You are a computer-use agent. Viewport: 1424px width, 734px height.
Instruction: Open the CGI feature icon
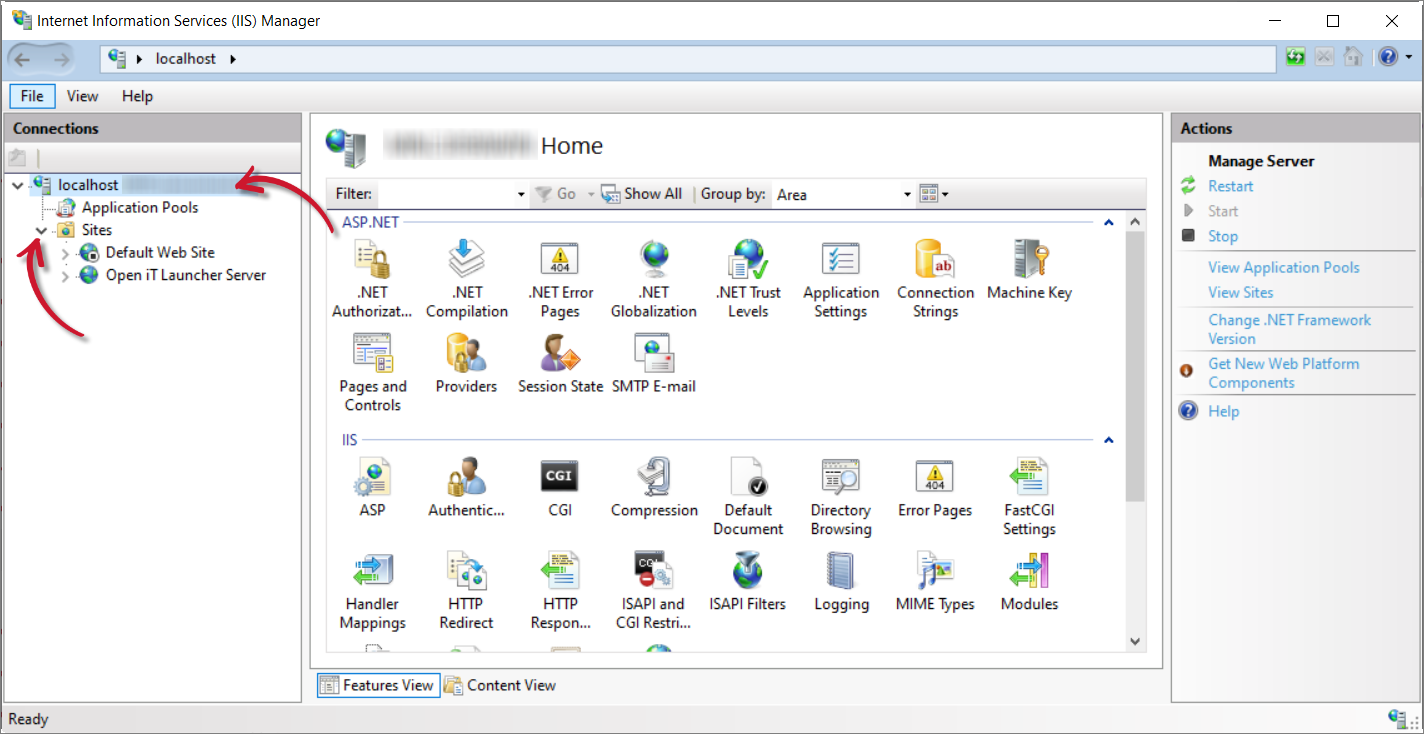[560, 478]
